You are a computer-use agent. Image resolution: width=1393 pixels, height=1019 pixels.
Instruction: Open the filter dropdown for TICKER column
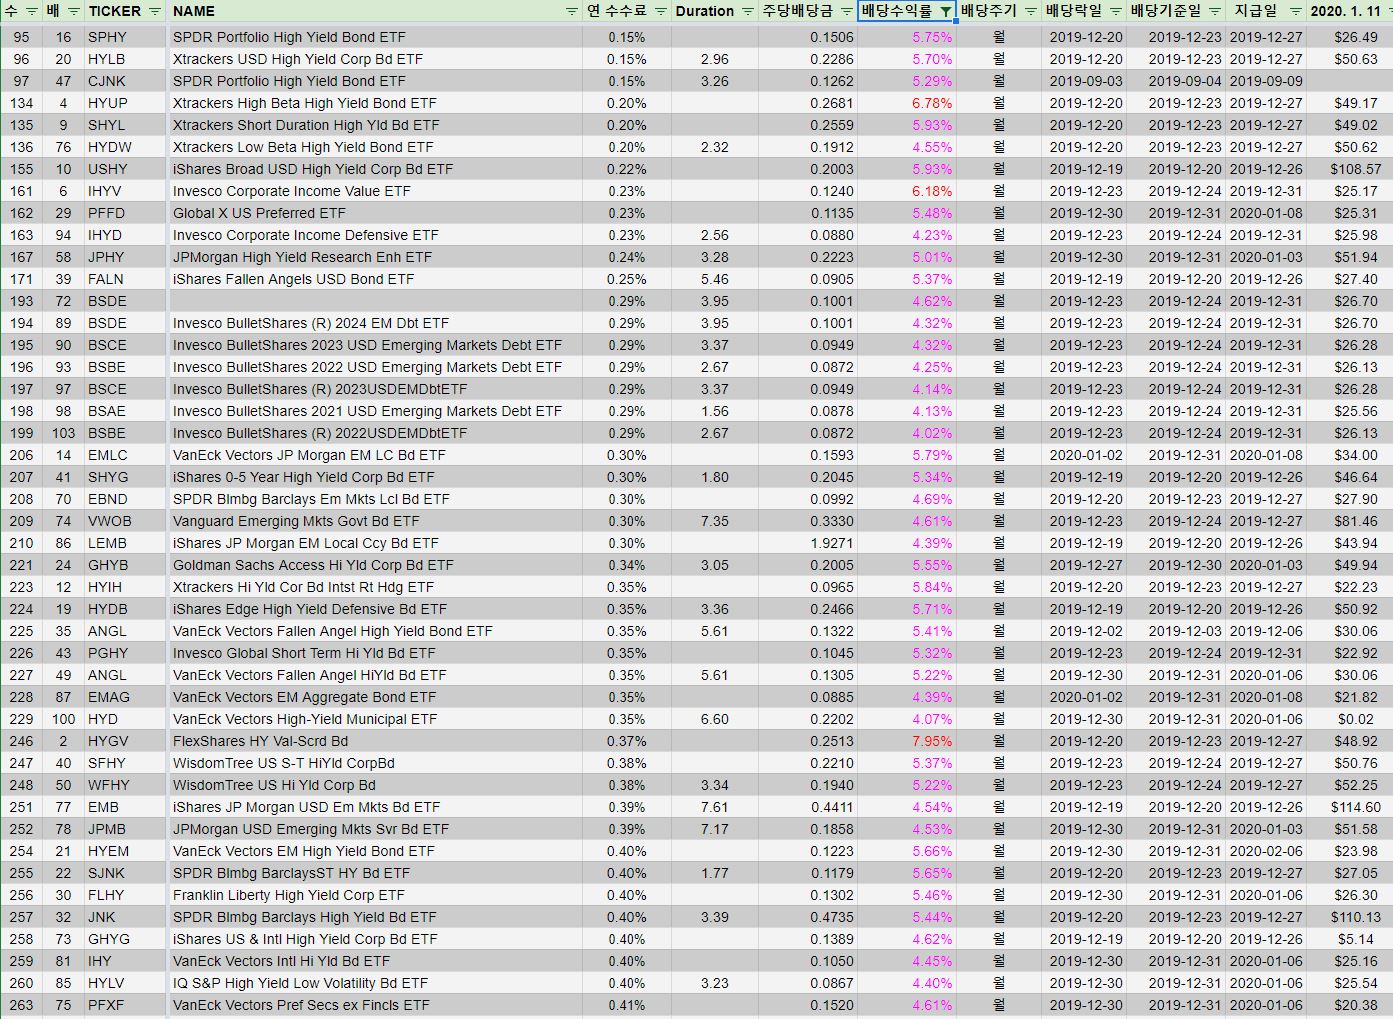coord(155,11)
